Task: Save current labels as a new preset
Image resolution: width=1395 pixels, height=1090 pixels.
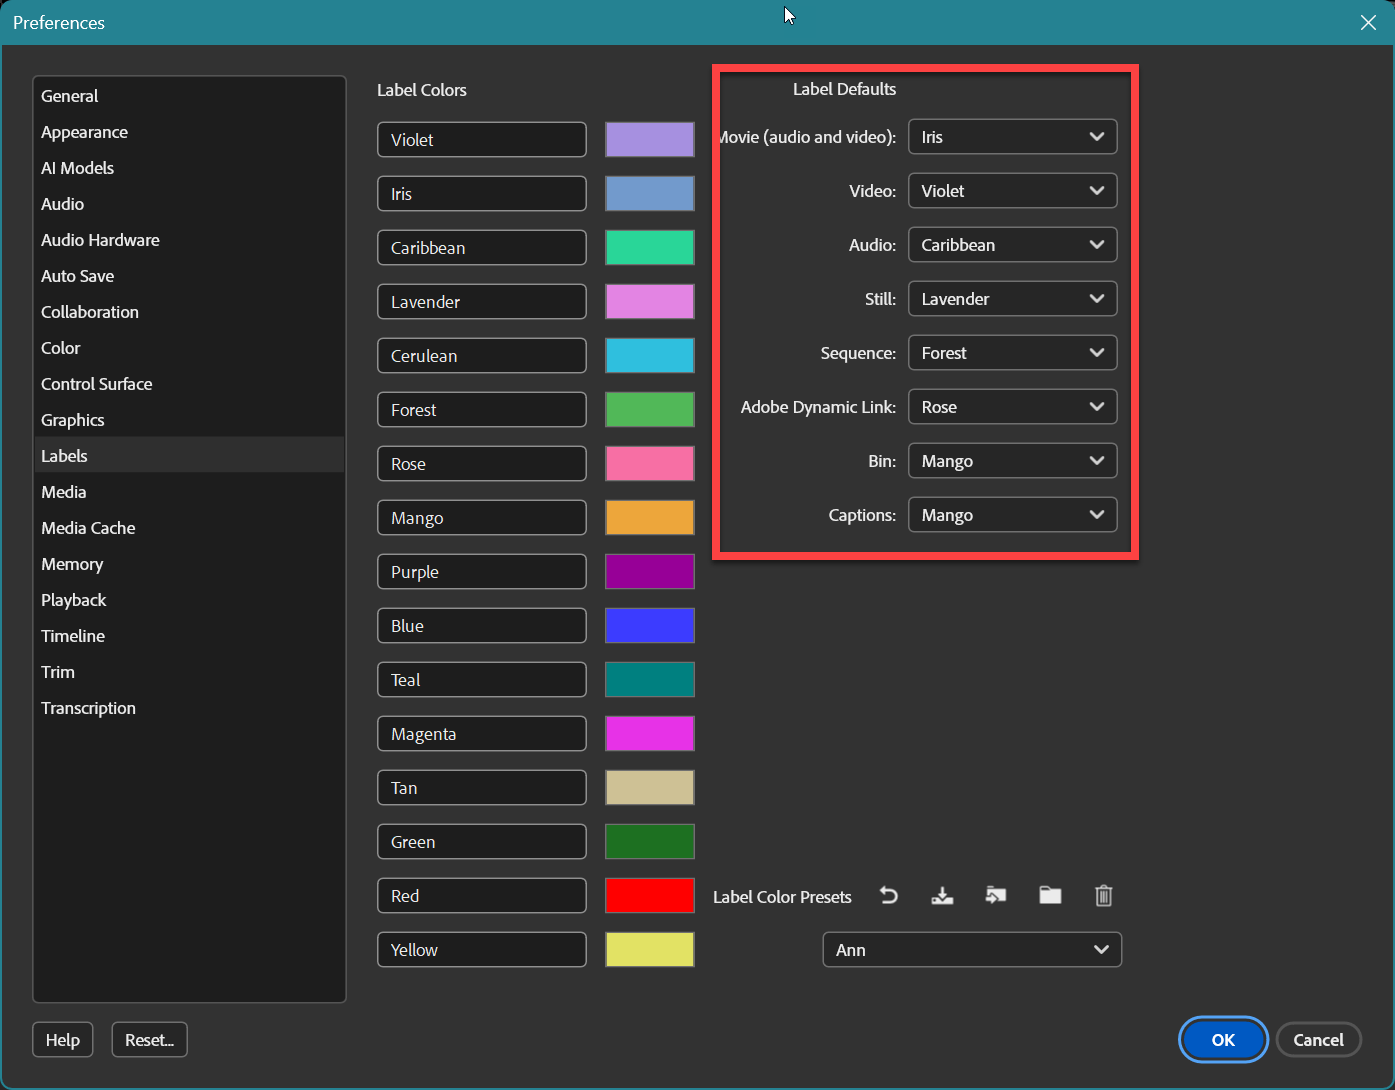Action: coord(942,896)
